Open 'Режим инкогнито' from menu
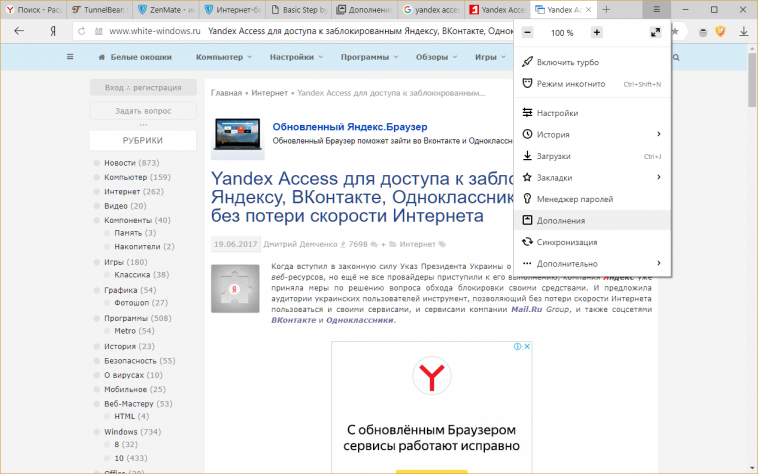Image resolution: width=758 pixels, height=474 pixels. [592, 84]
